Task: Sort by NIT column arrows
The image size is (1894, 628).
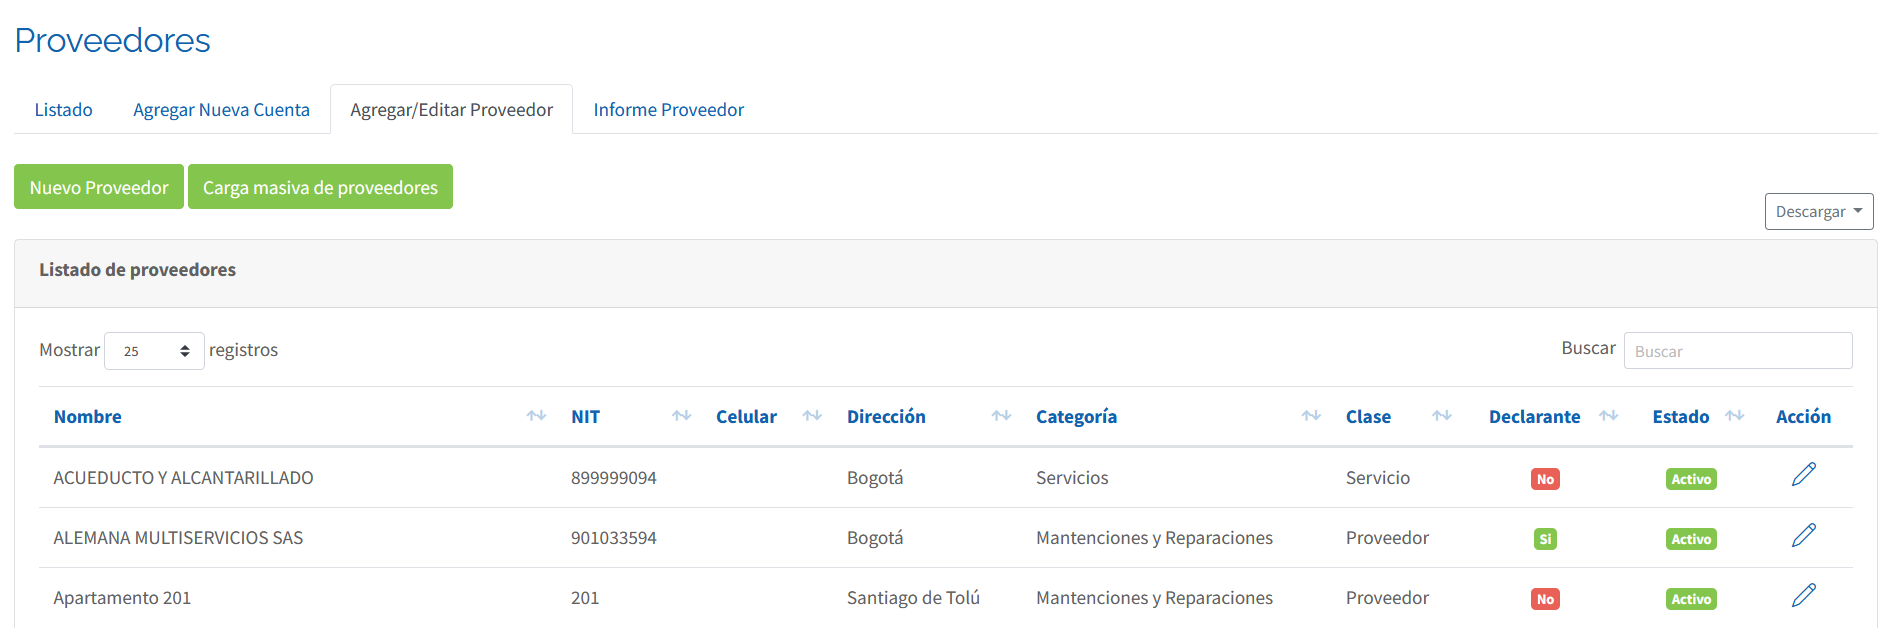Action: (x=682, y=416)
